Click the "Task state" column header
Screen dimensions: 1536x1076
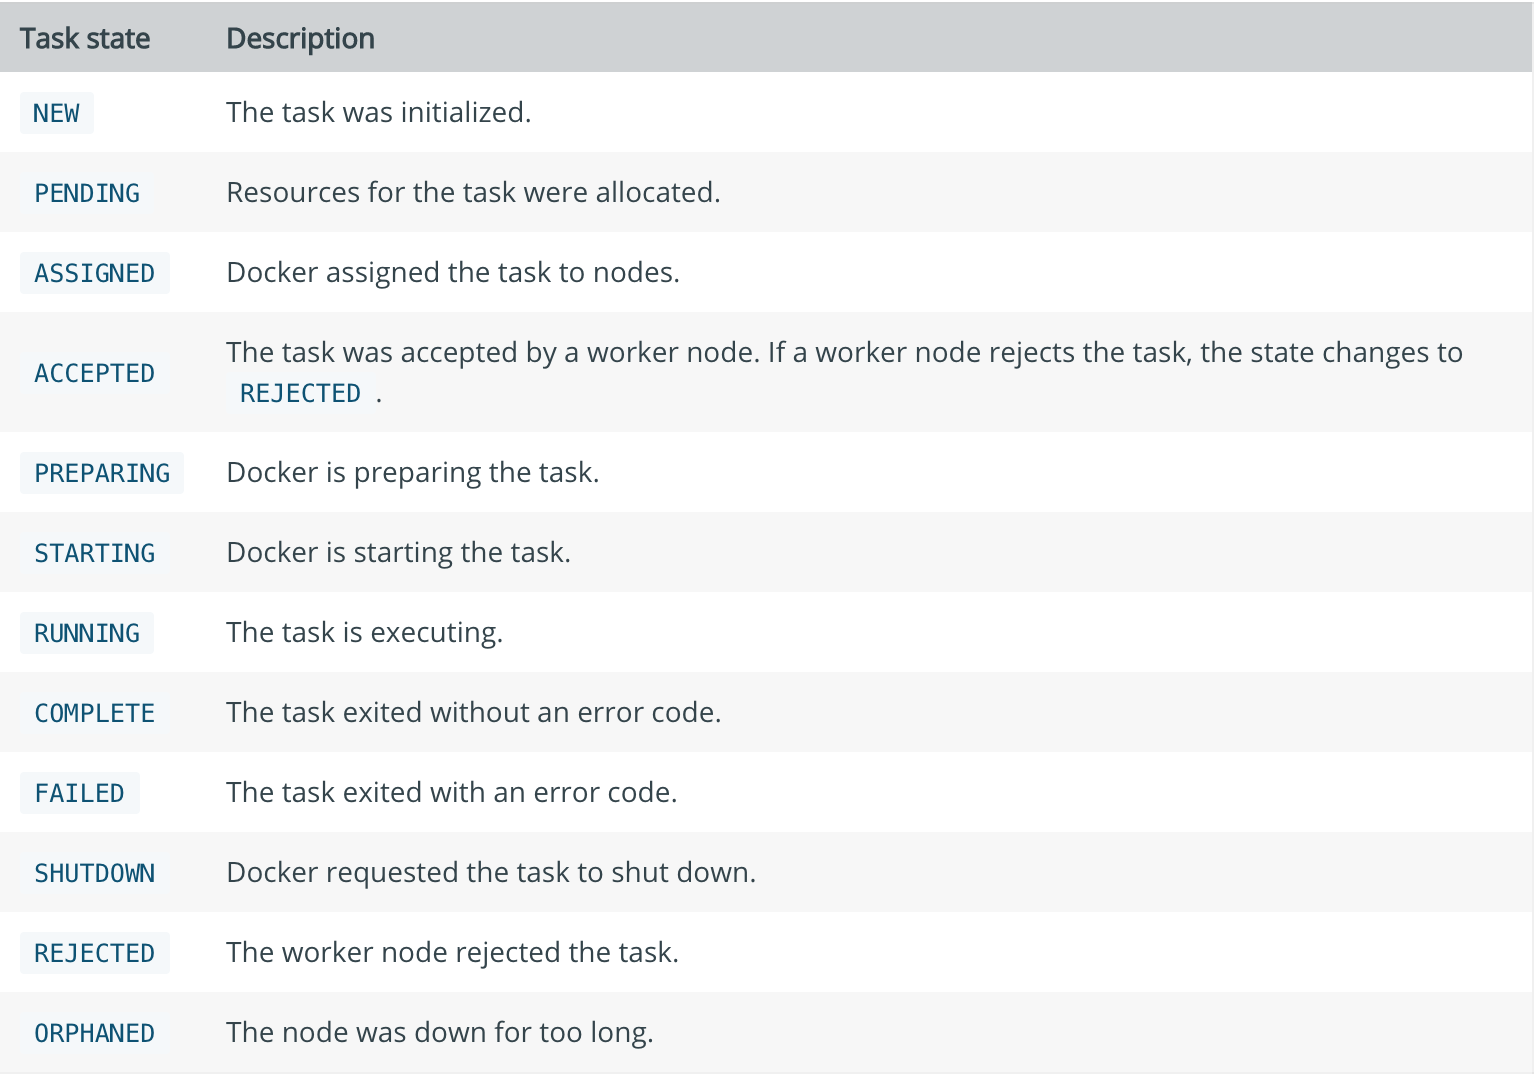(x=85, y=38)
